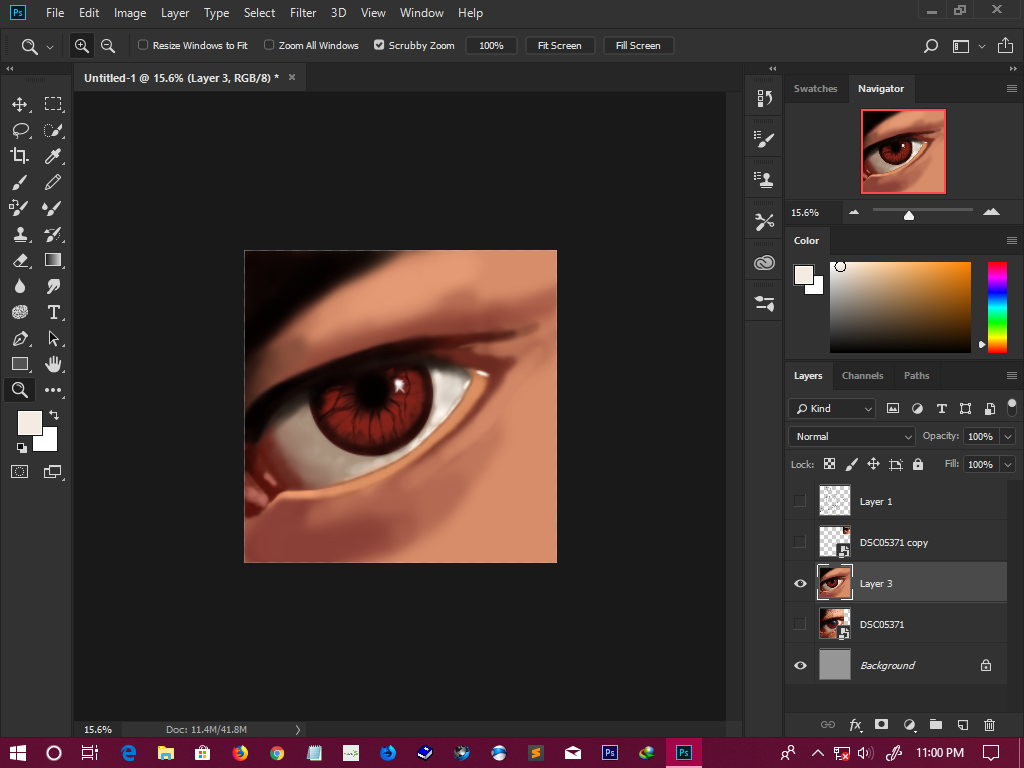
Task: Open layer style fx menu
Action: (x=855, y=724)
